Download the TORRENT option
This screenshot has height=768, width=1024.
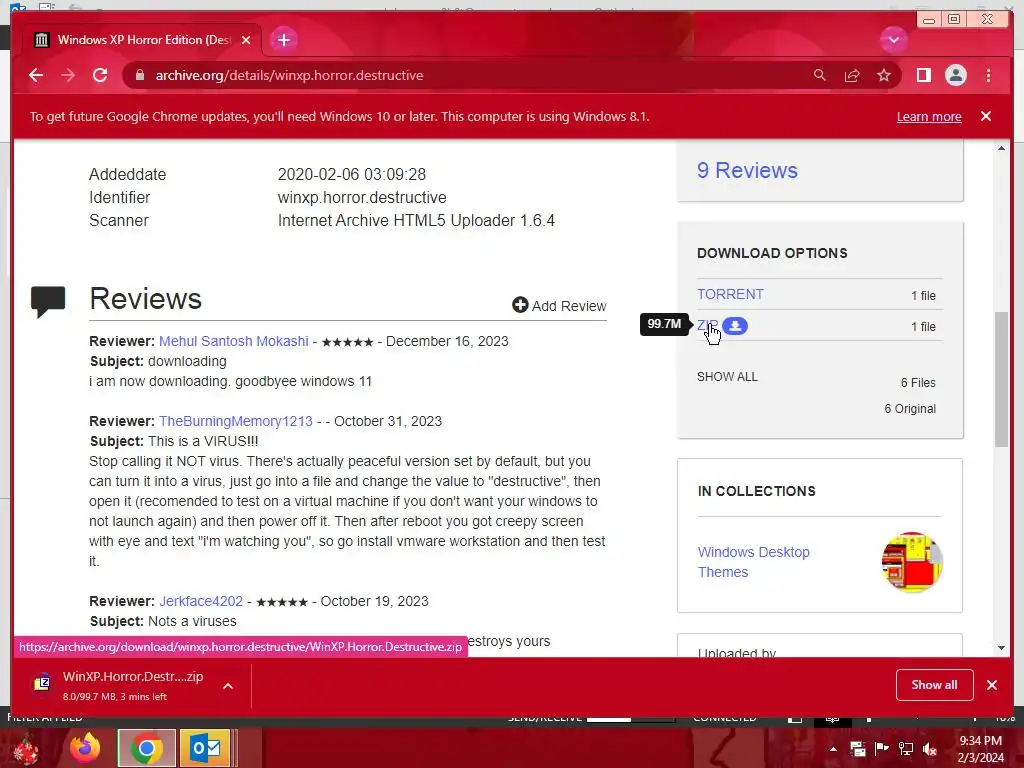point(730,295)
